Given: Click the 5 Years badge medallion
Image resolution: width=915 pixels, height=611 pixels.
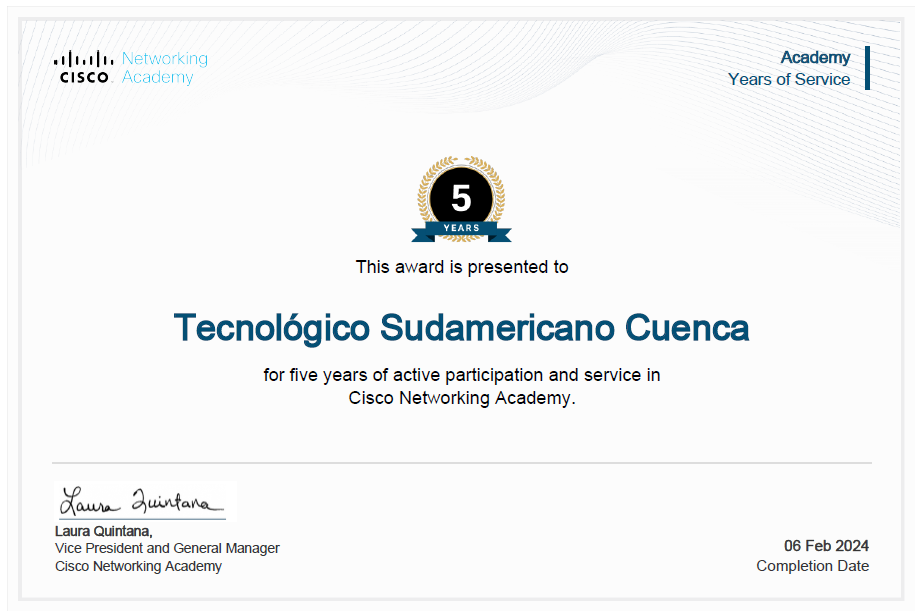Looking at the screenshot, I should [462, 199].
